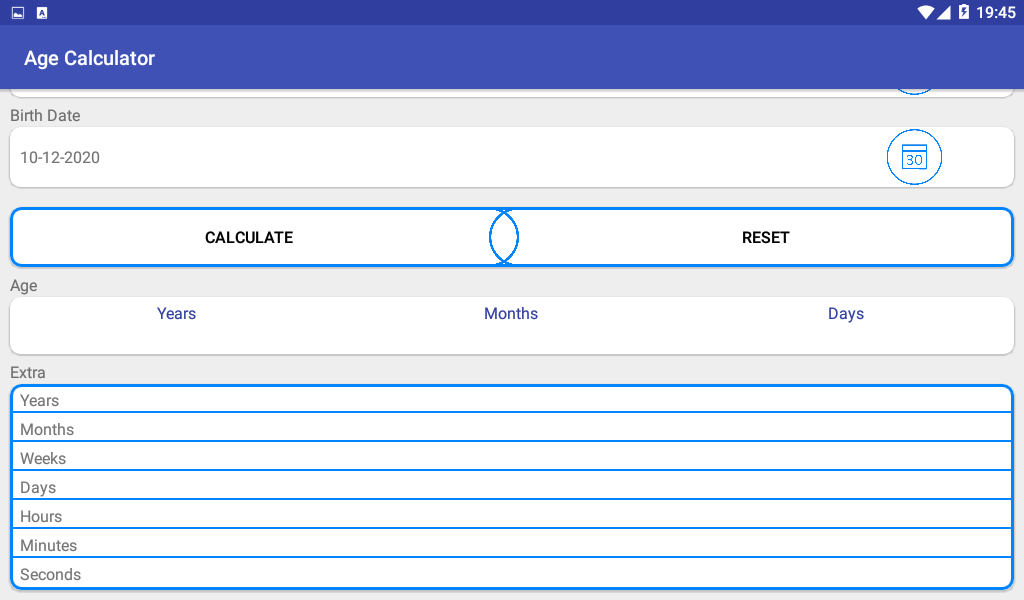Viewport: 1024px width, 600px height.
Task: Select the Weeks row in Extra list
Action: tap(511, 458)
